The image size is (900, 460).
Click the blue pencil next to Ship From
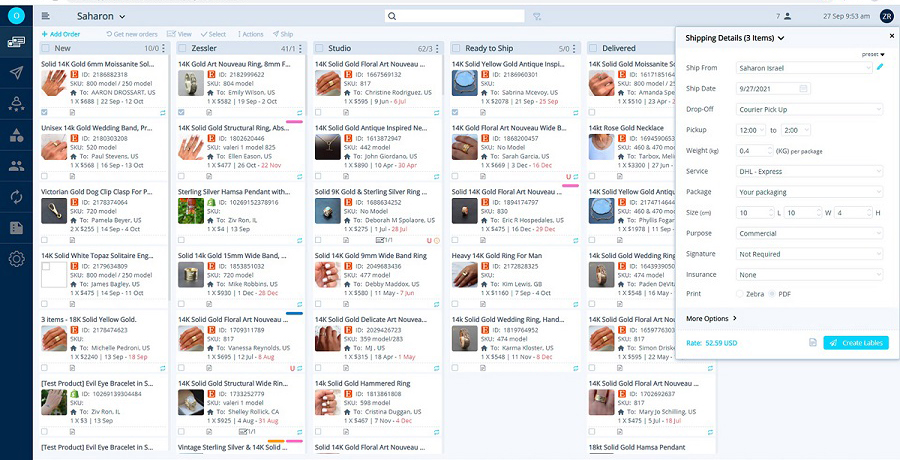click(880, 67)
